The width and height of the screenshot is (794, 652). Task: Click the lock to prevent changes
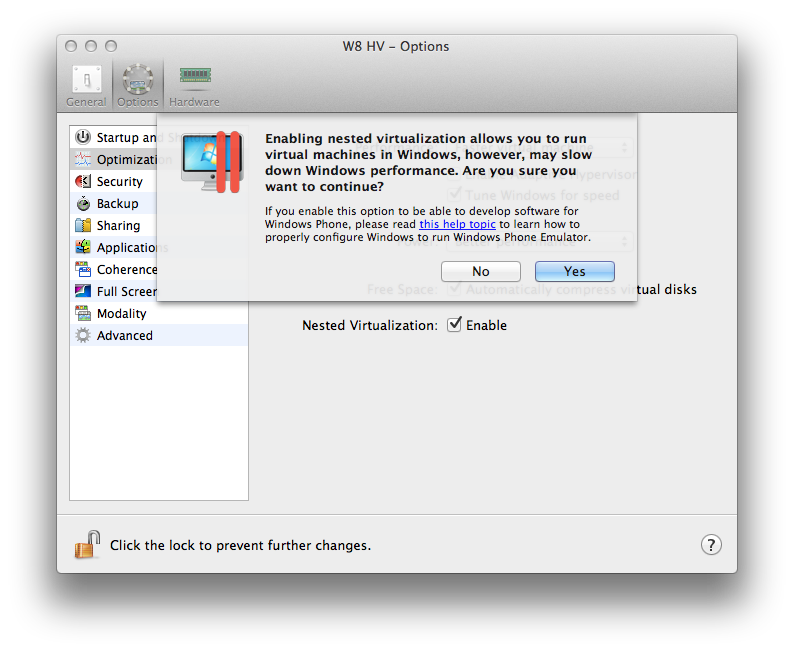87,545
